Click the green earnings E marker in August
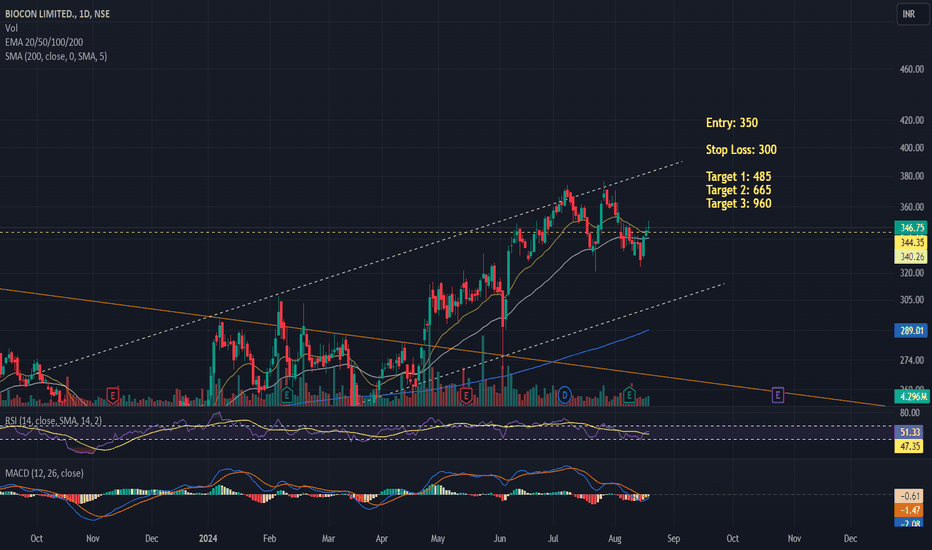Viewport: 932px width, 550px height. click(629, 394)
